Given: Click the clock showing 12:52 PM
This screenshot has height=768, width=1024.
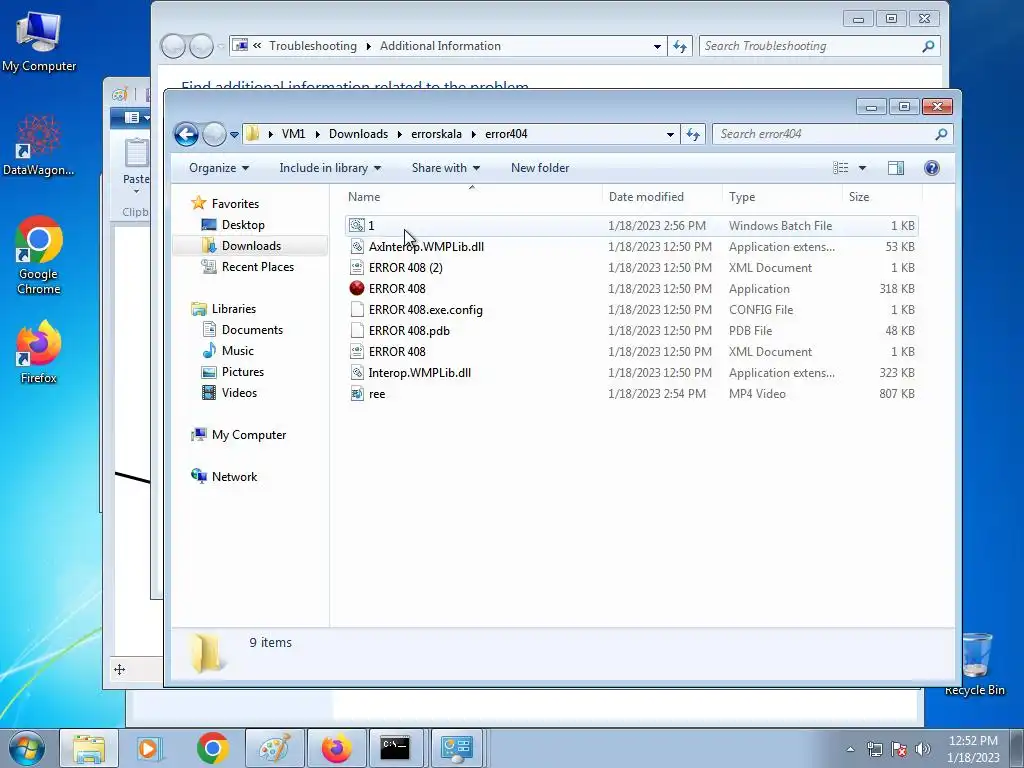Looking at the screenshot, I should click(x=973, y=741).
